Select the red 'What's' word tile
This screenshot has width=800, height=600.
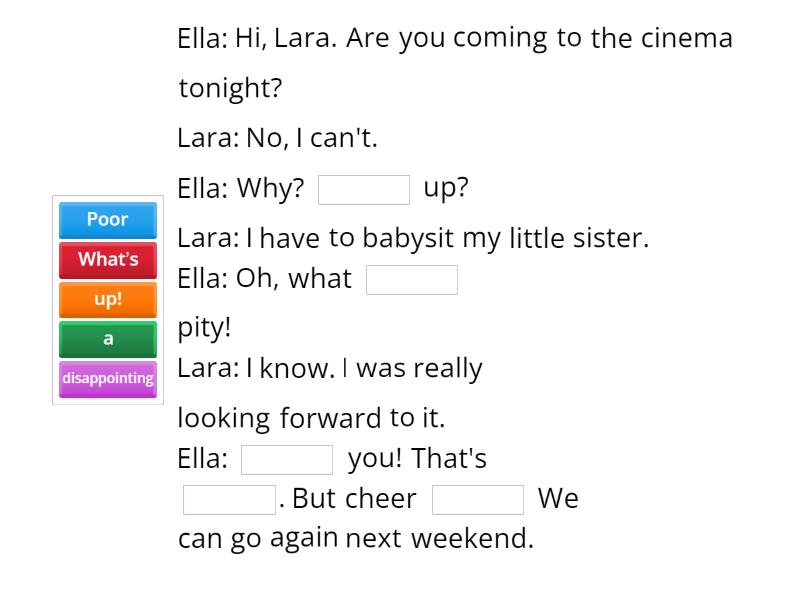[107, 260]
